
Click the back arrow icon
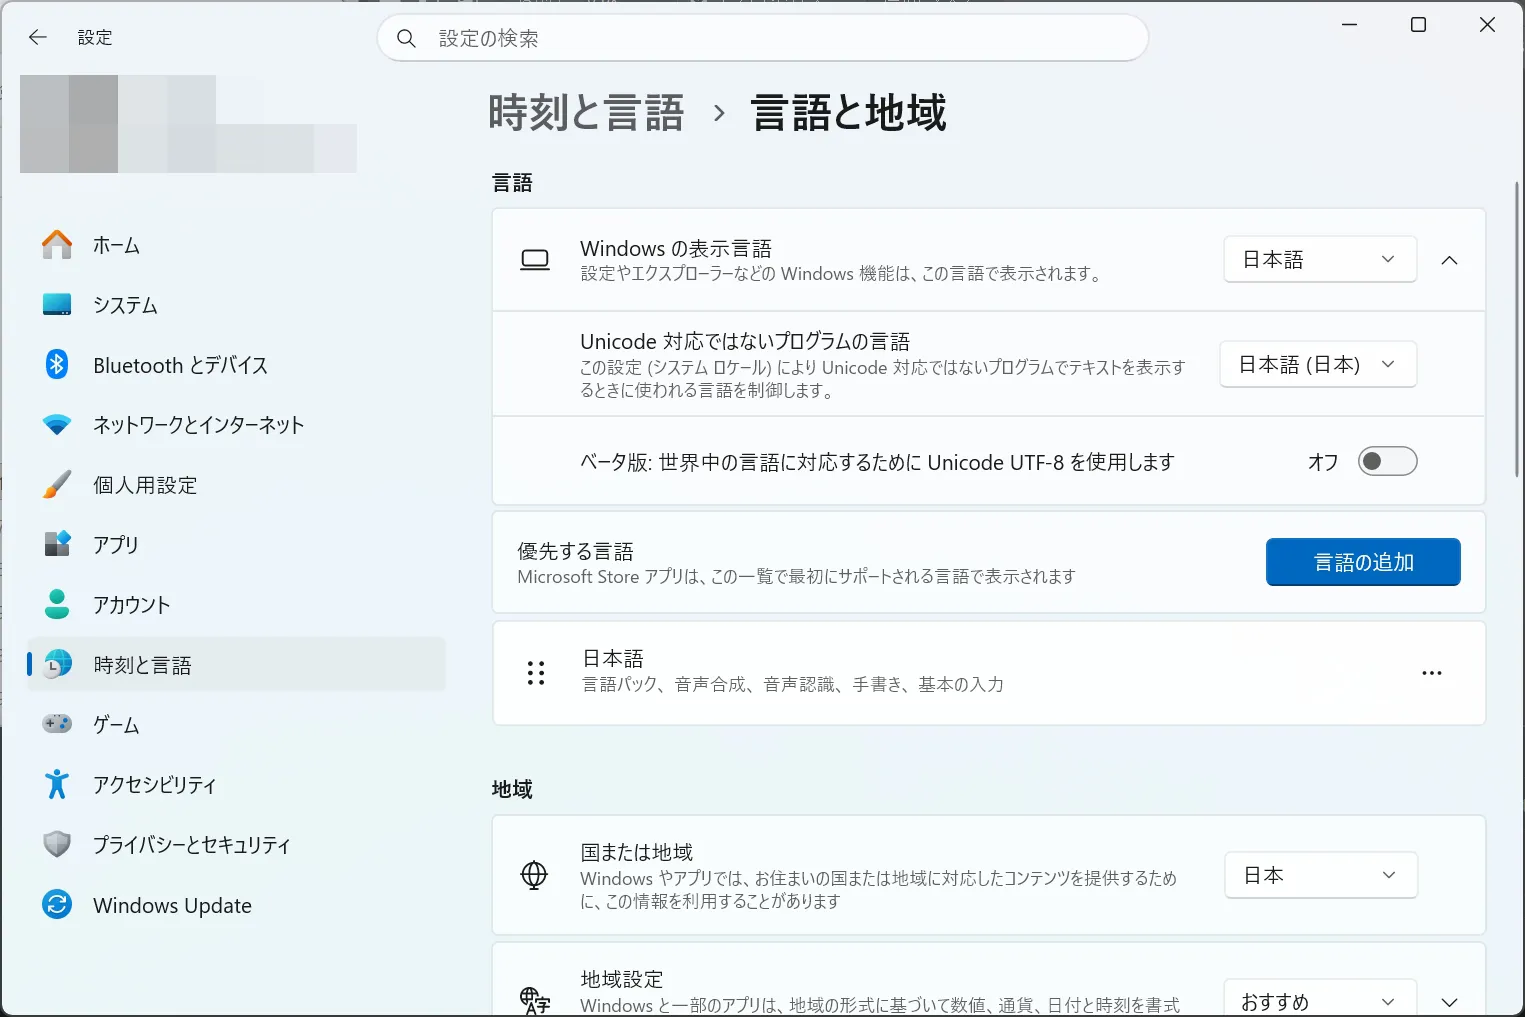38,37
